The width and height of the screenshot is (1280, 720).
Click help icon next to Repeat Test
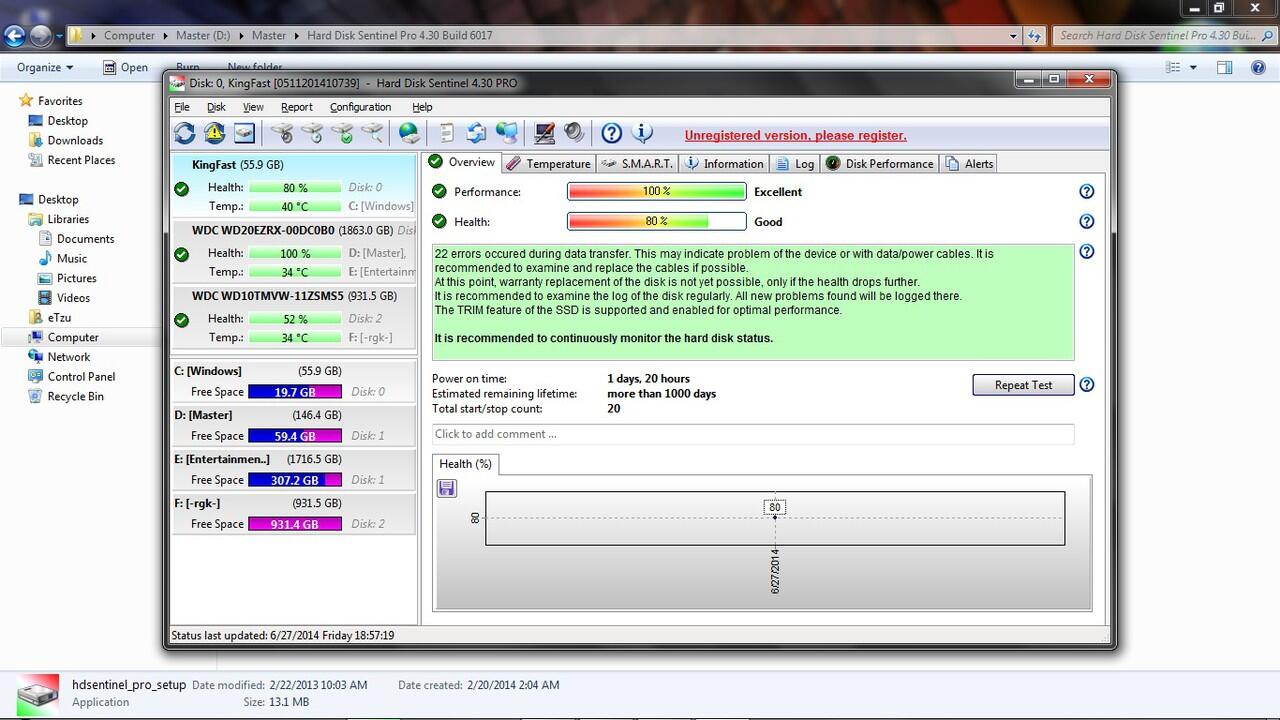(1087, 385)
